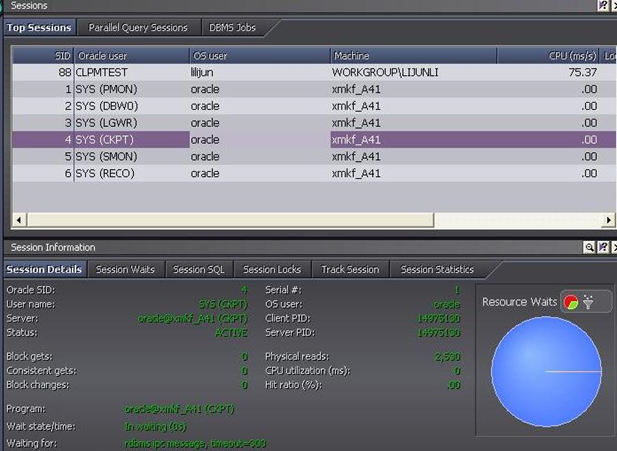Click the Resource Waits label
617x451 pixels.
[519, 302]
